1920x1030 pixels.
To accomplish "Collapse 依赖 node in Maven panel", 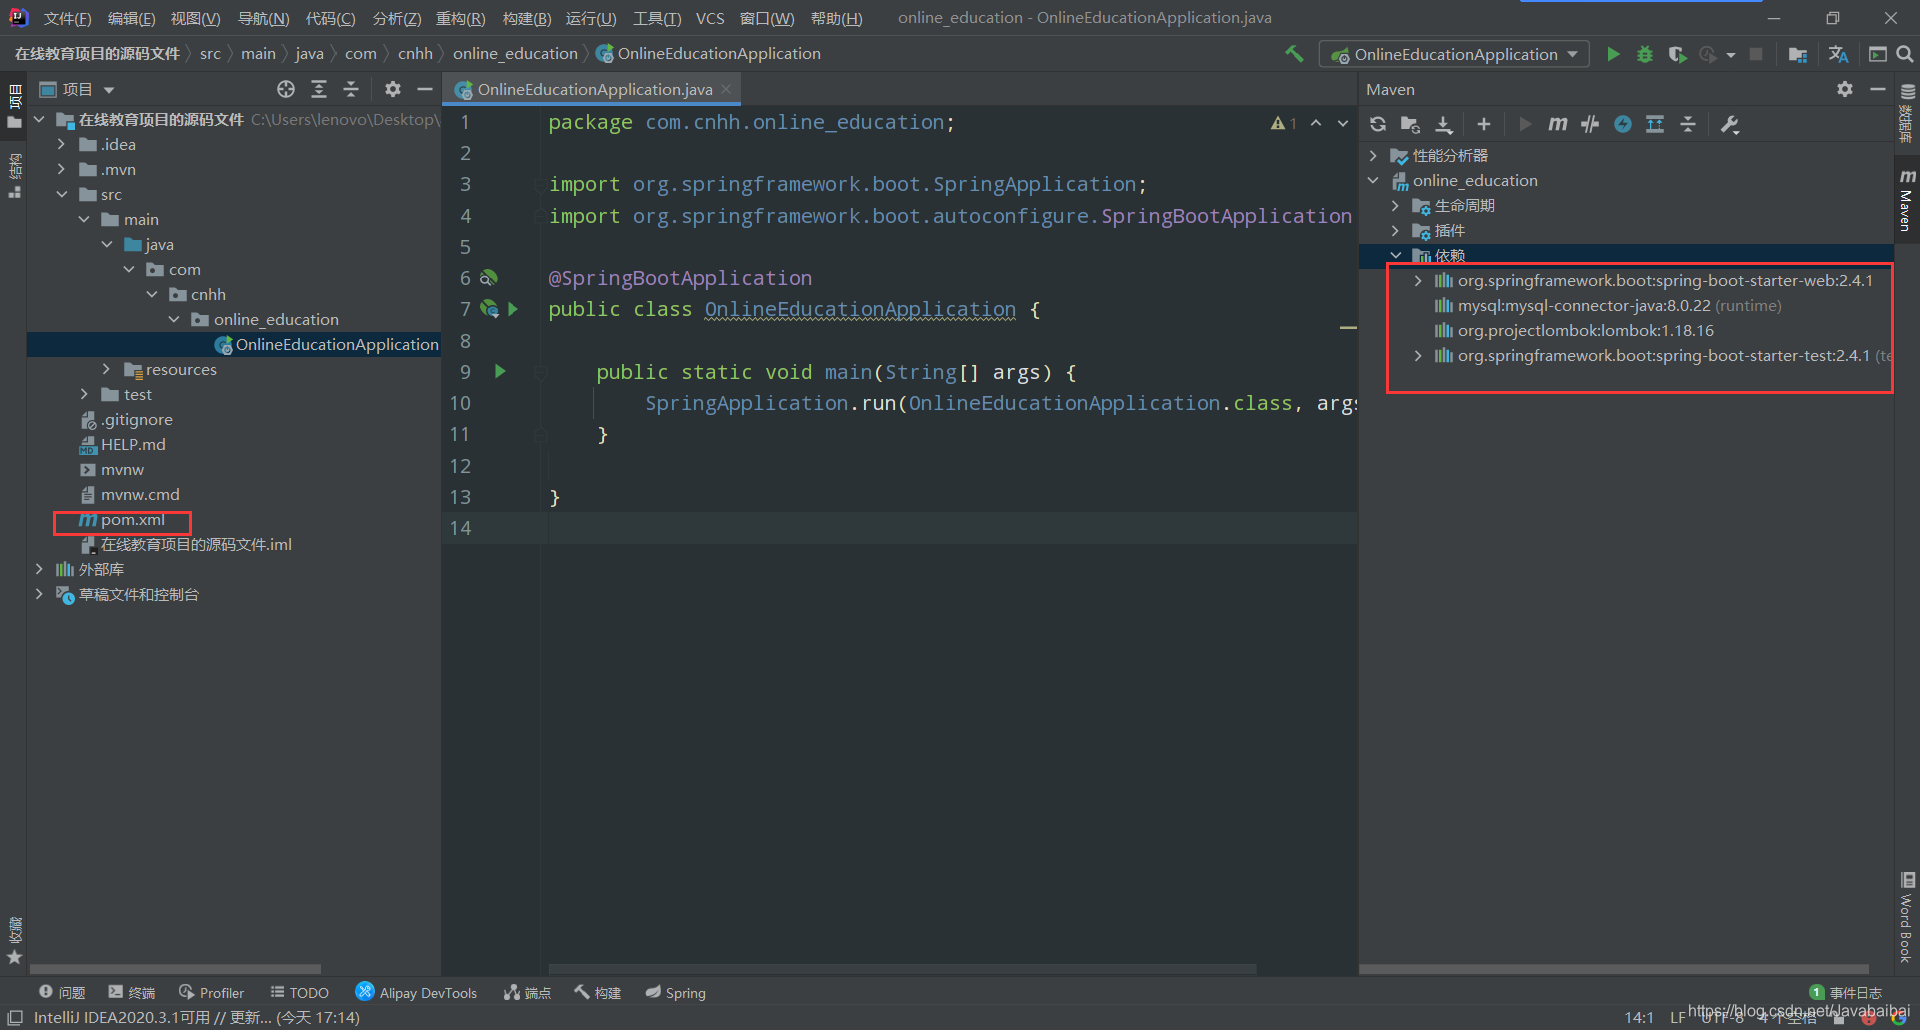I will [x=1395, y=255].
